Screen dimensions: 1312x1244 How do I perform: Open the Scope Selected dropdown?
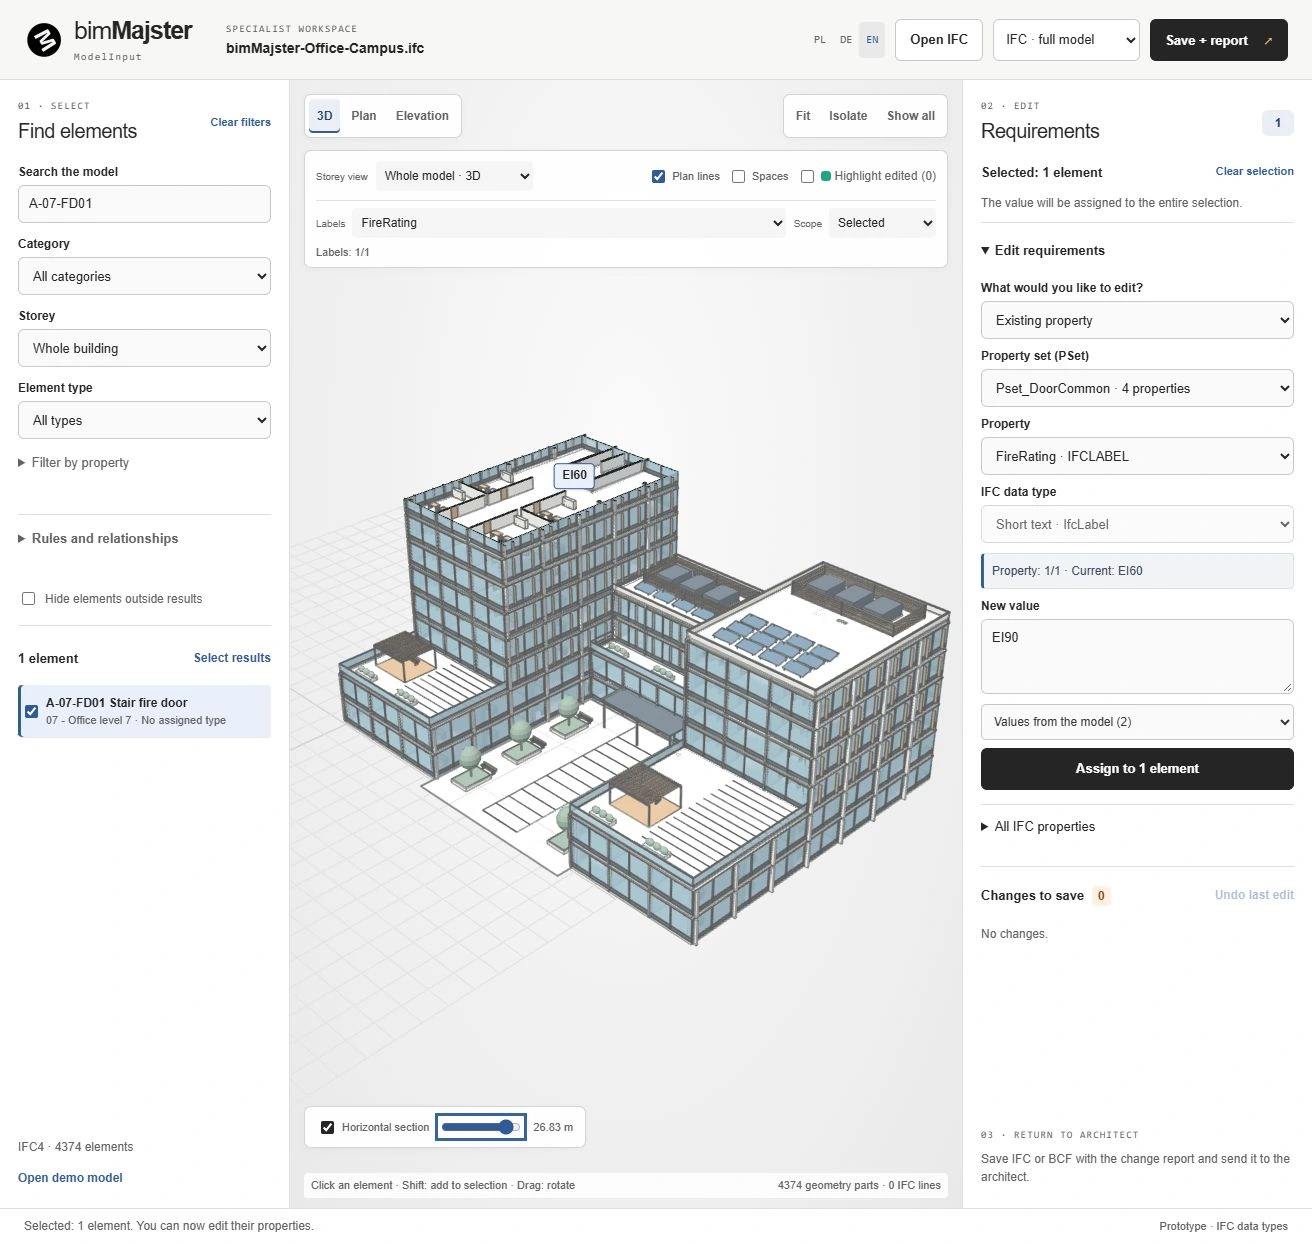click(882, 223)
